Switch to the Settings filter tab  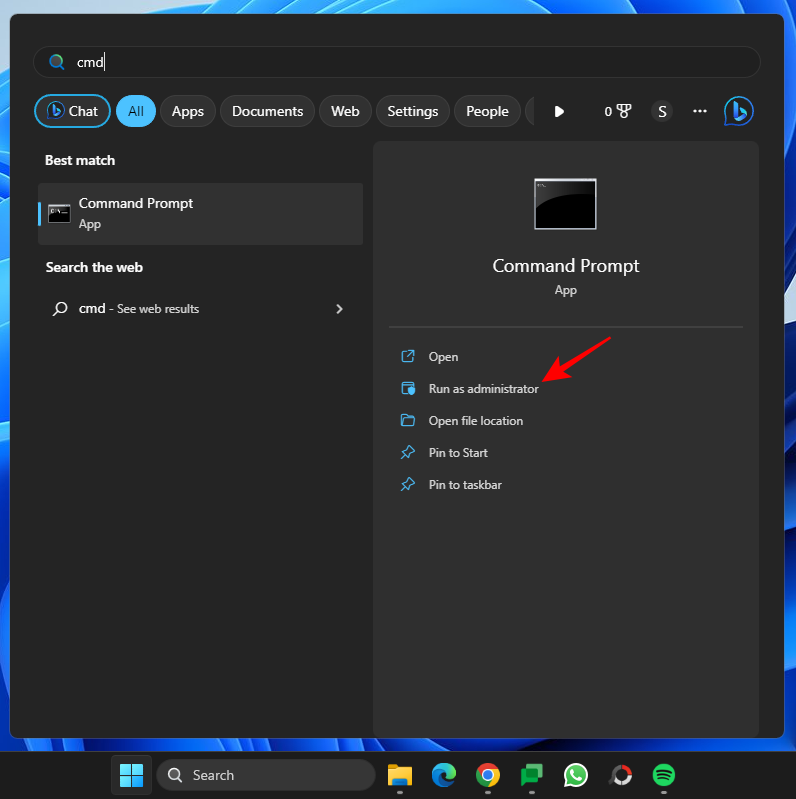coord(412,111)
